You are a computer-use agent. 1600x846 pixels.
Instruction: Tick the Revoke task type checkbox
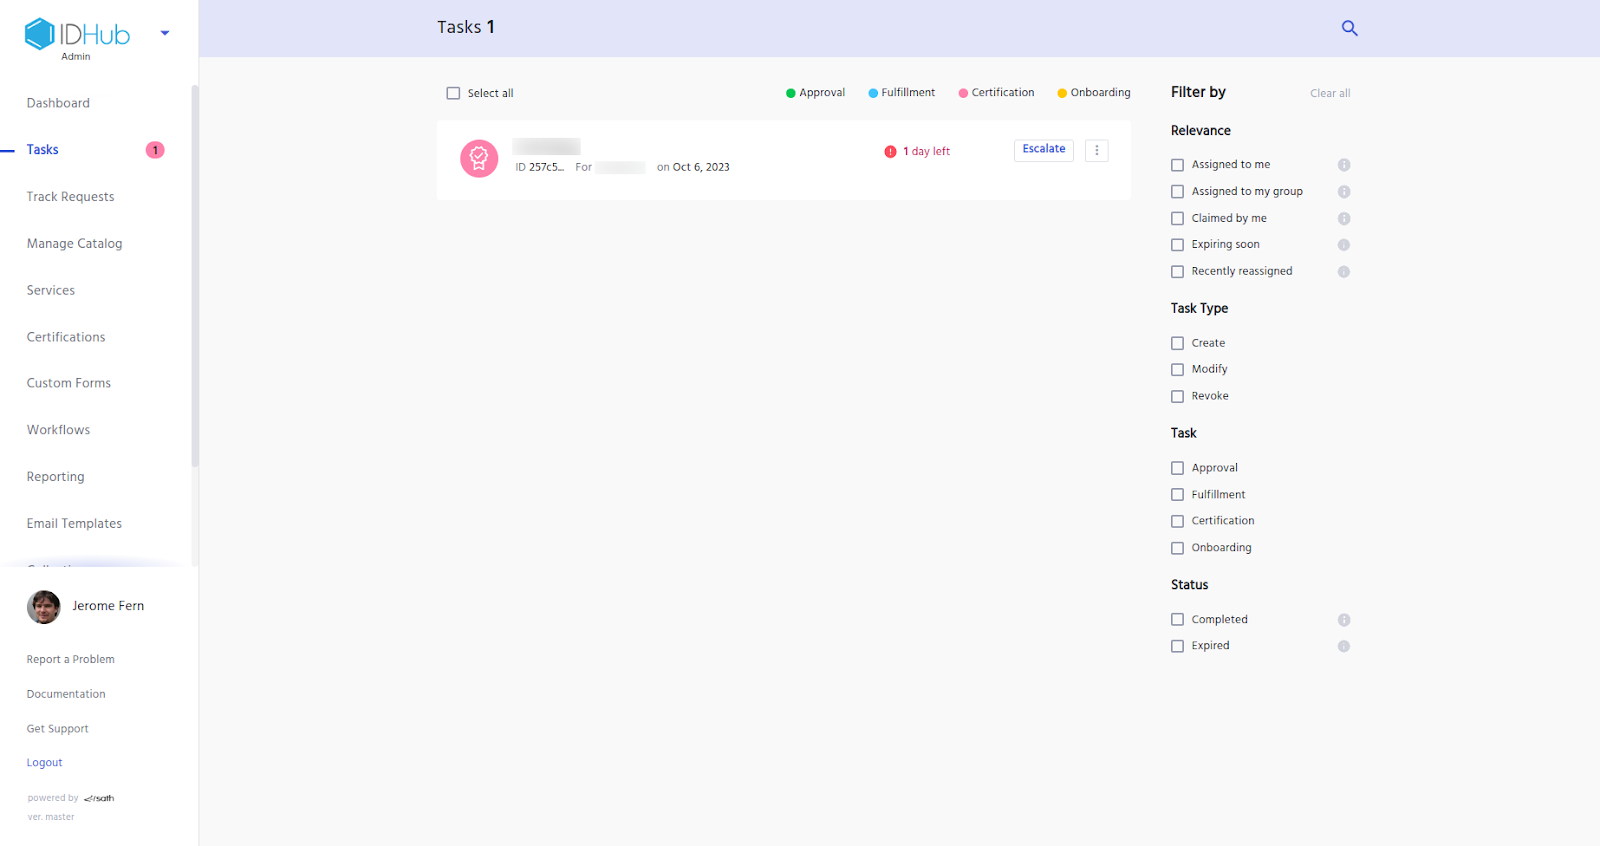[x=1177, y=397]
